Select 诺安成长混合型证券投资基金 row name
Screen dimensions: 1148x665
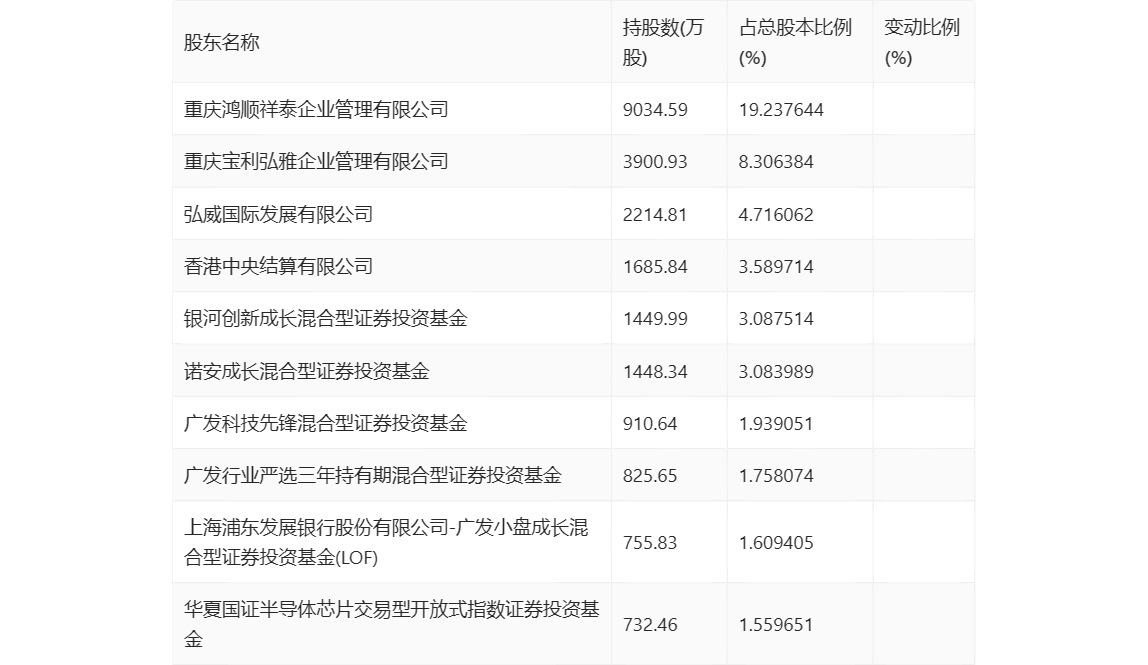307,371
